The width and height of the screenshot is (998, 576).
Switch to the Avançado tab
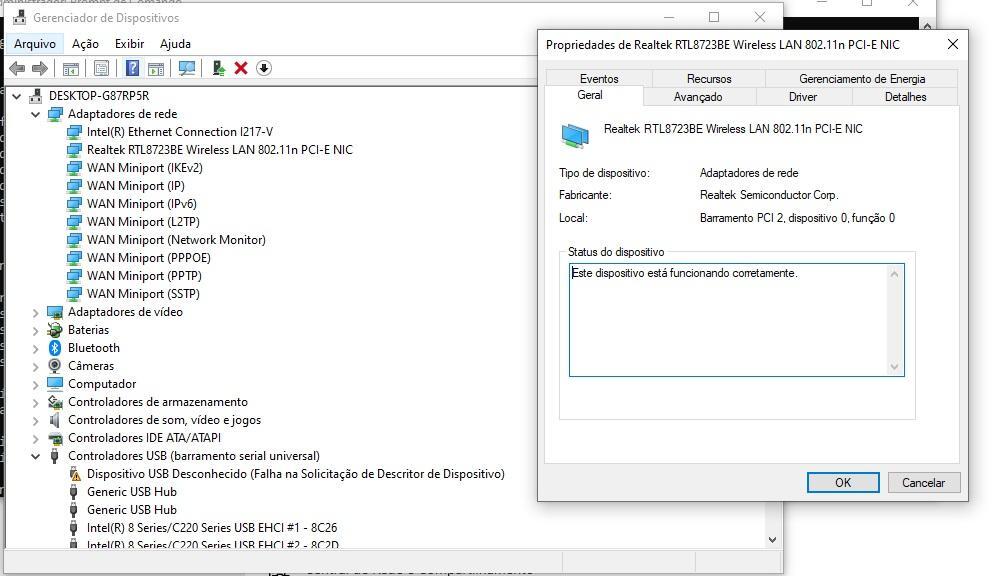click(698, 97)
